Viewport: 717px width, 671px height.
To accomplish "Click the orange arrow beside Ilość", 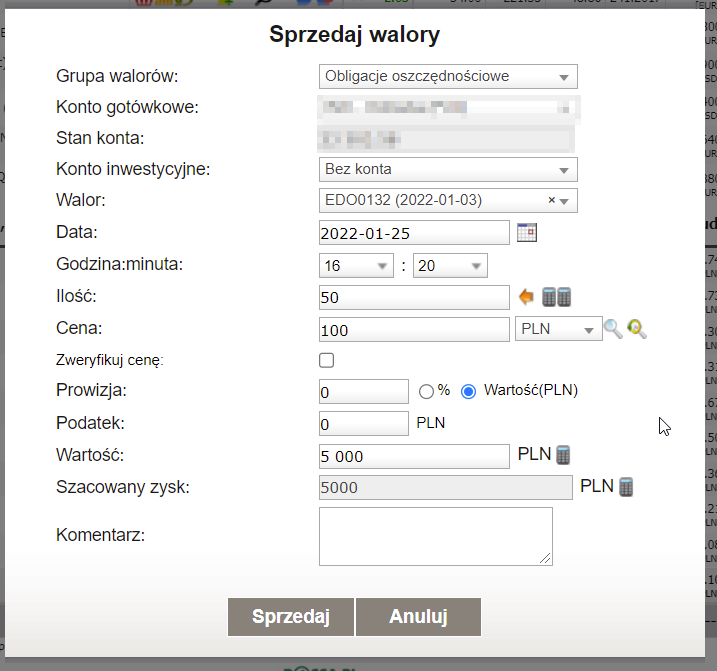I will tap(527, 297).
